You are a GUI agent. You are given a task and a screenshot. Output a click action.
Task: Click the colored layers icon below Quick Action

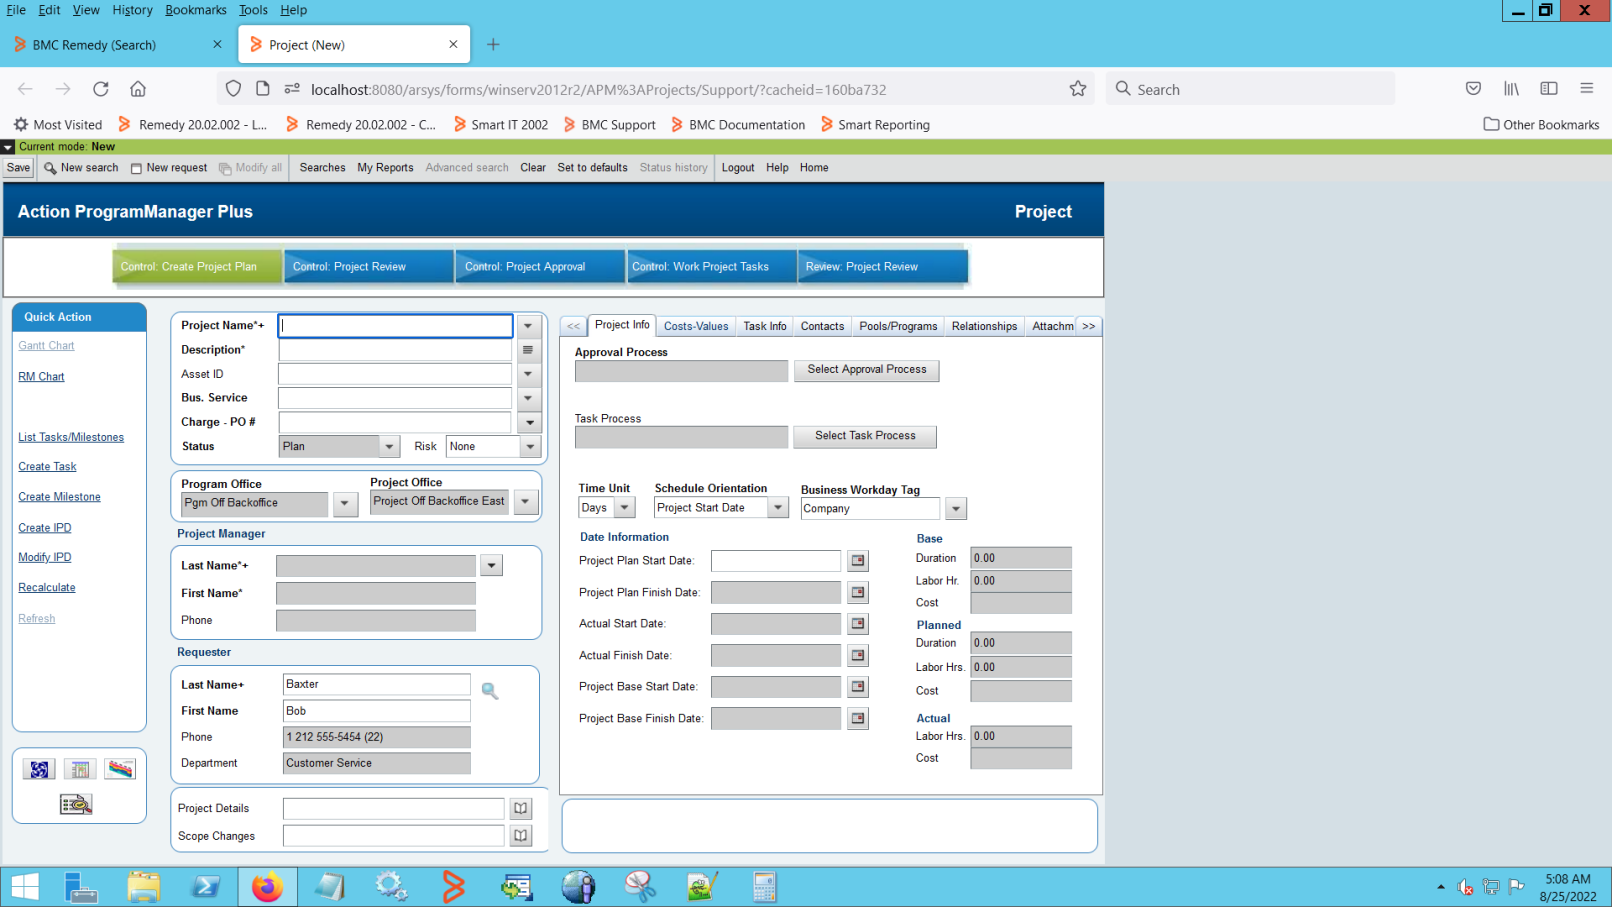(x=120, y=769)
